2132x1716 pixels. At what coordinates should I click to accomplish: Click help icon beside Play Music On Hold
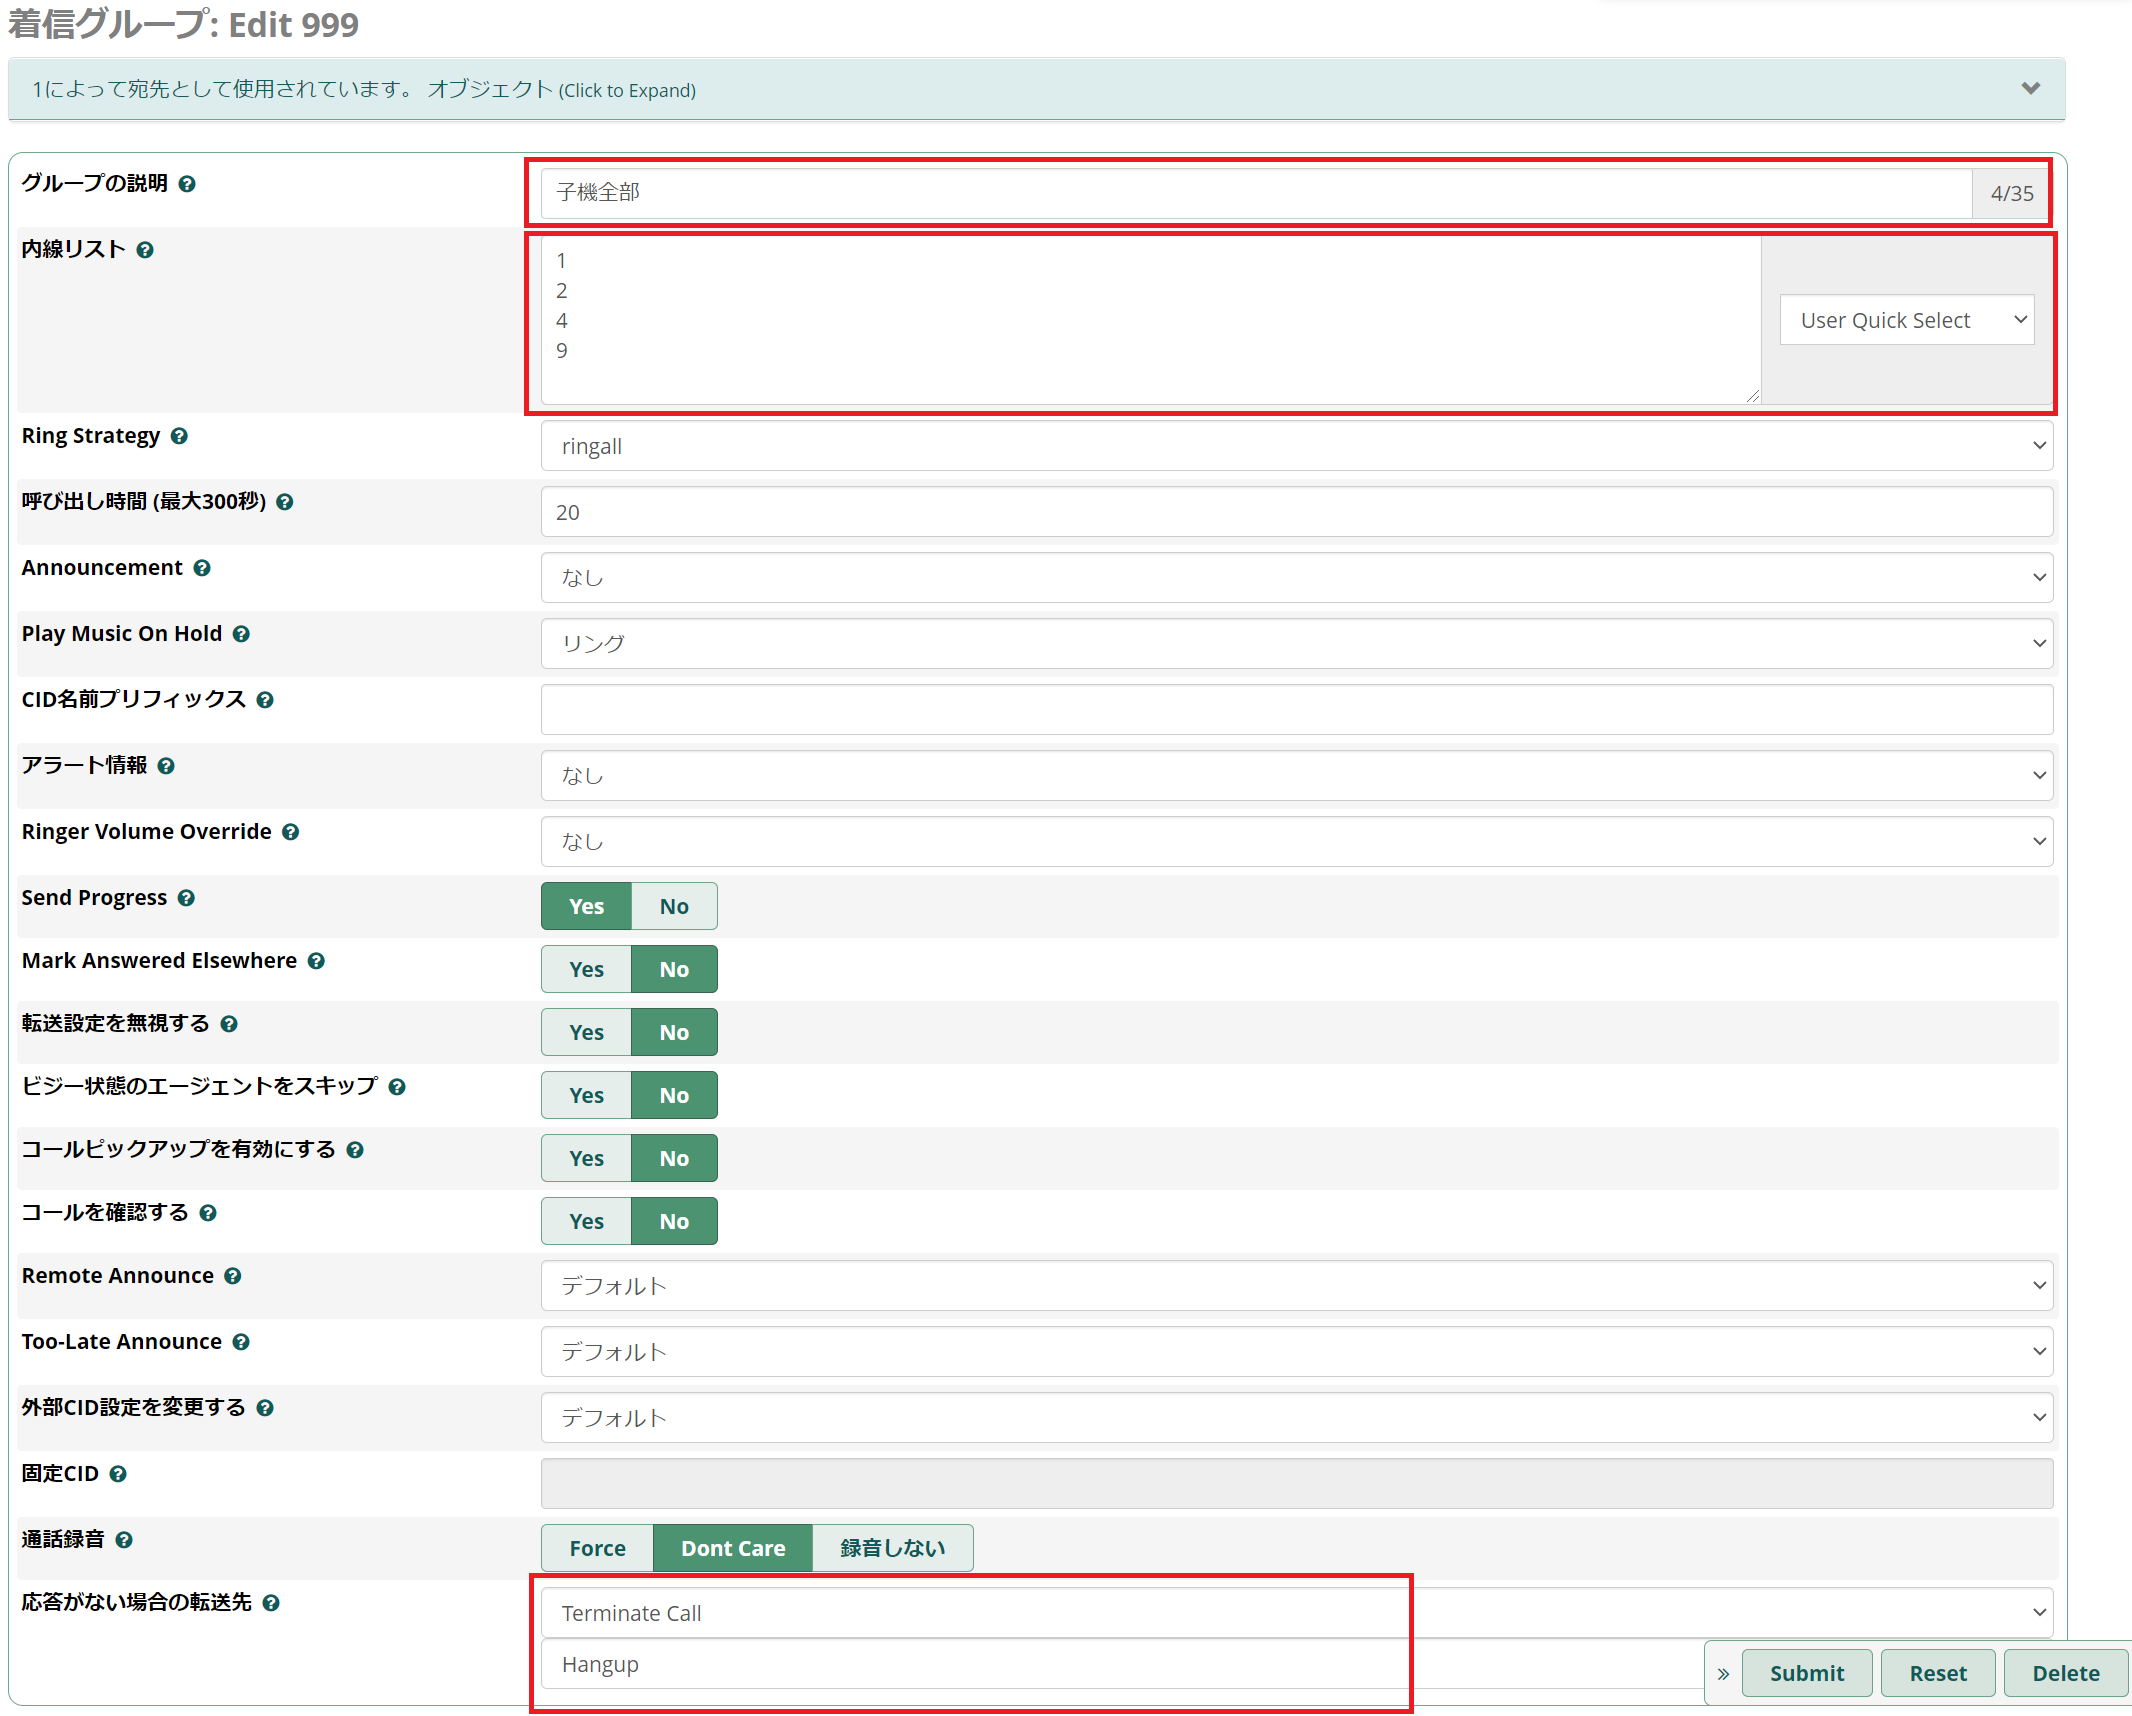241,634
